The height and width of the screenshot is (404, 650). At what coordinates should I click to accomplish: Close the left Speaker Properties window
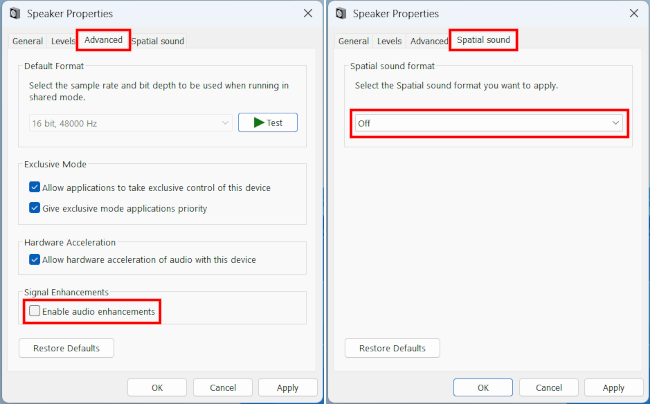308,13
